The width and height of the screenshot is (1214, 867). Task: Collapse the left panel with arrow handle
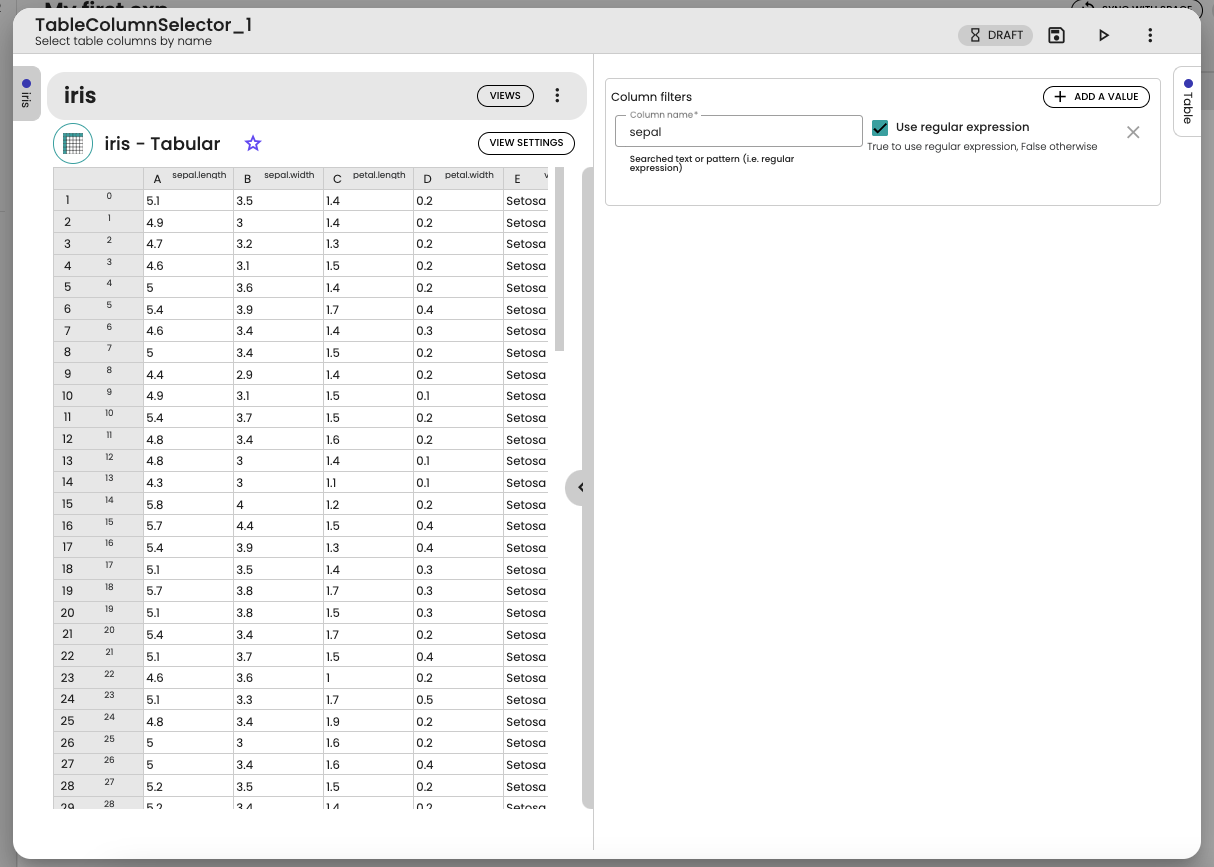point(579,488)
